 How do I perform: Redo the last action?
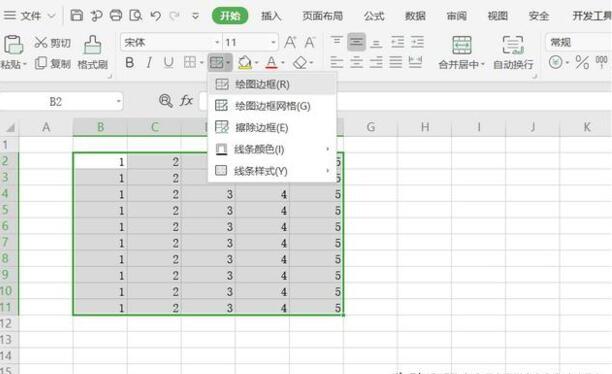tap(174, 16)
